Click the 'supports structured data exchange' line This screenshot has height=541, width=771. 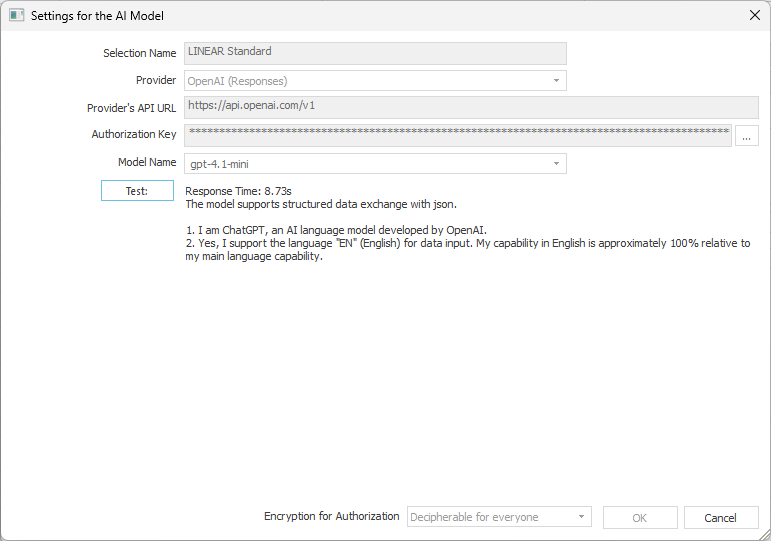[321, 204]
